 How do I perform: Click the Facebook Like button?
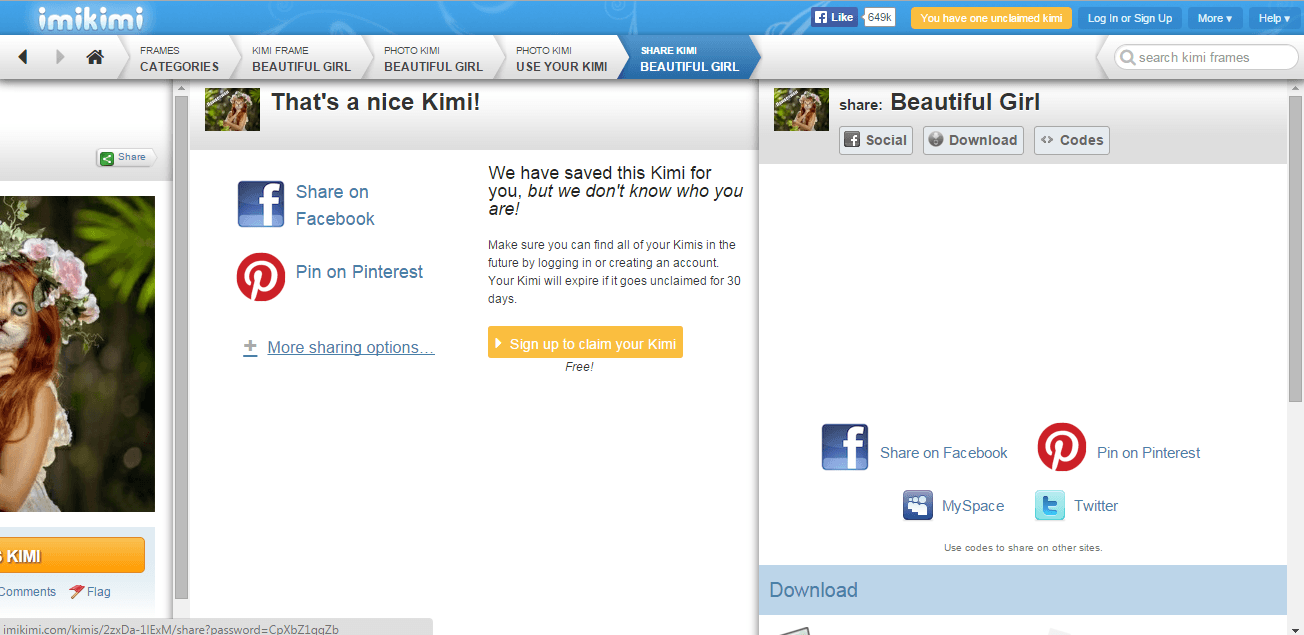[x=834, y=18]
